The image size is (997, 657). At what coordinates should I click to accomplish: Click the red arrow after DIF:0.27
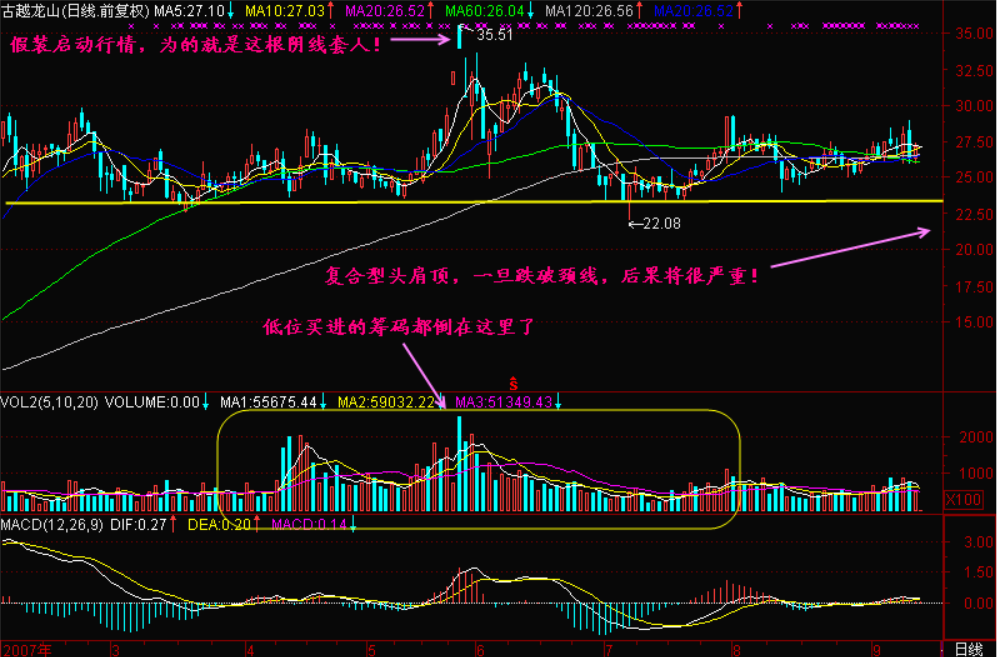[x=173, y=524]
